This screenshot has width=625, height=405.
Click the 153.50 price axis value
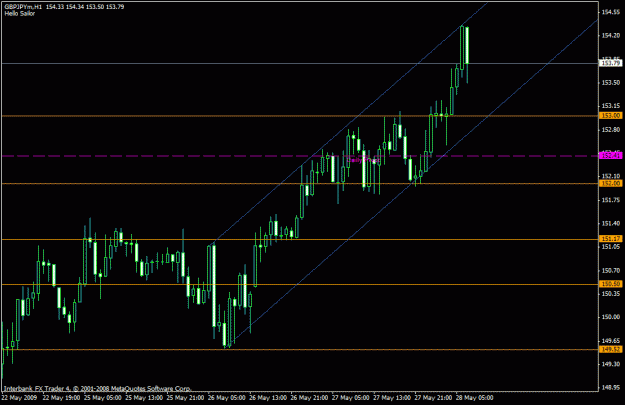pyautogui.click(x=611, y=83)
